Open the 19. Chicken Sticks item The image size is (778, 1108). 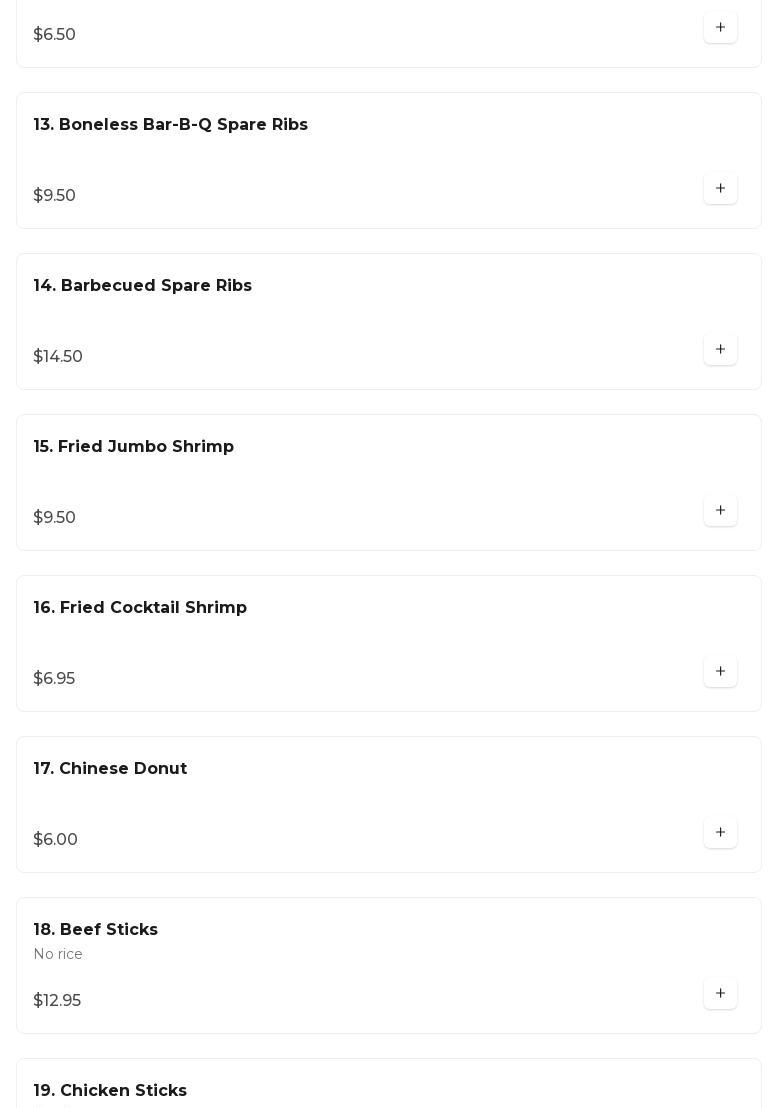point(110,1091)
